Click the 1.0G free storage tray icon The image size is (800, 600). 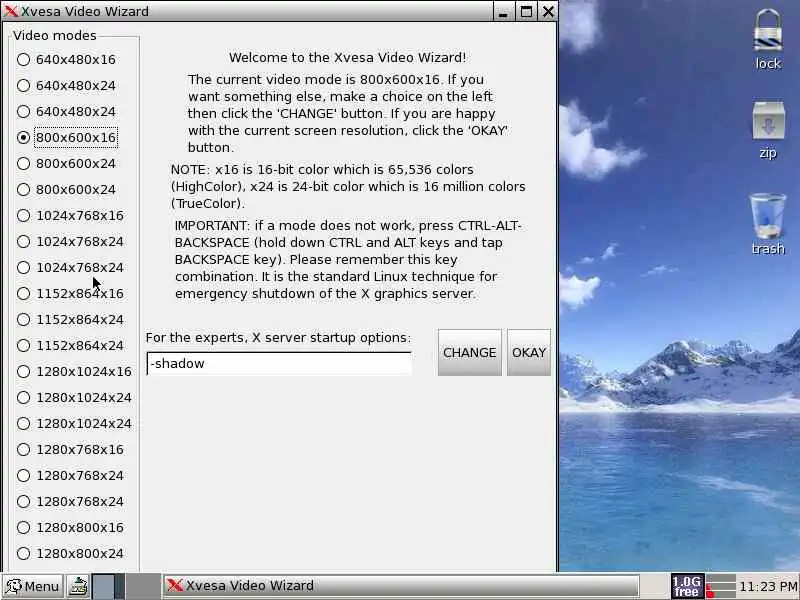(687, 586)
